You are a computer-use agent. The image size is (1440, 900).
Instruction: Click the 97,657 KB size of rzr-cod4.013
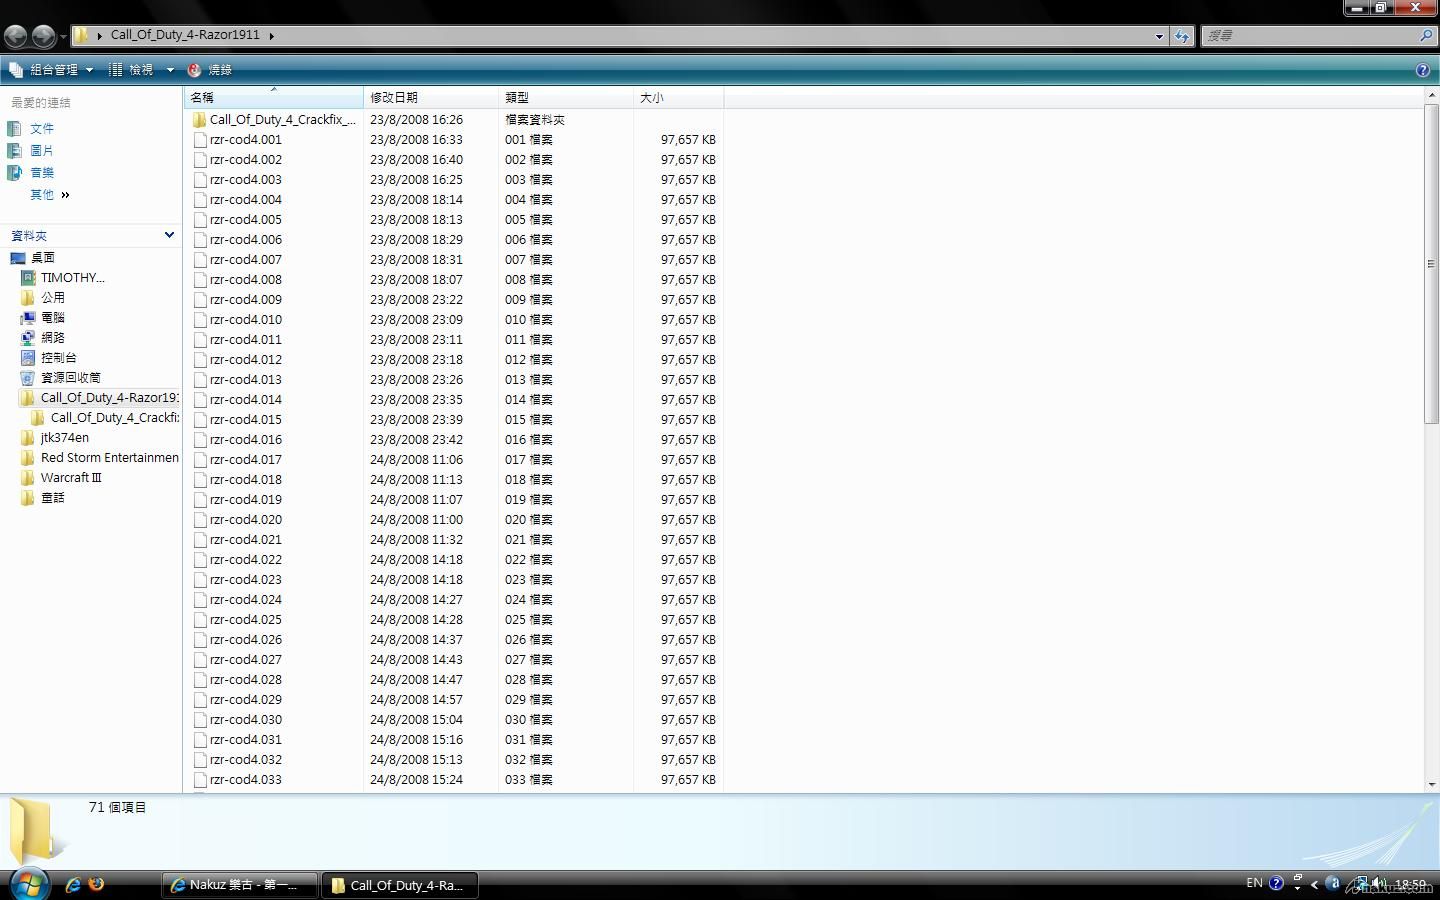click(688, 380)
